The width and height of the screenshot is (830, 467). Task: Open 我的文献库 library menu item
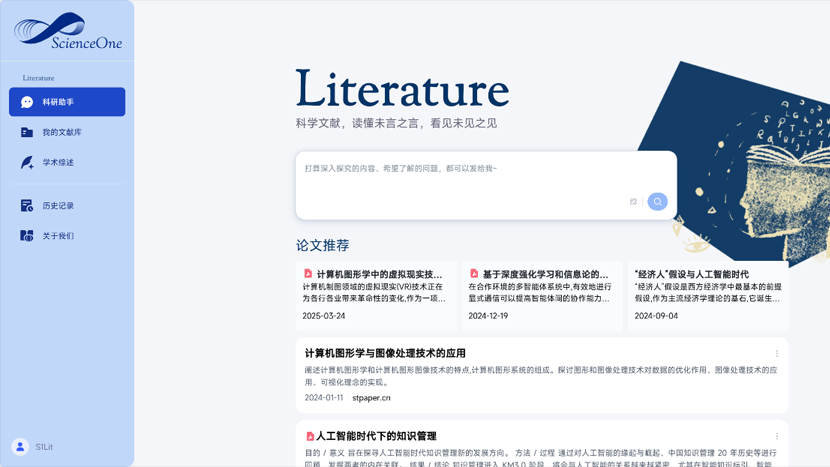click(67, 132)
